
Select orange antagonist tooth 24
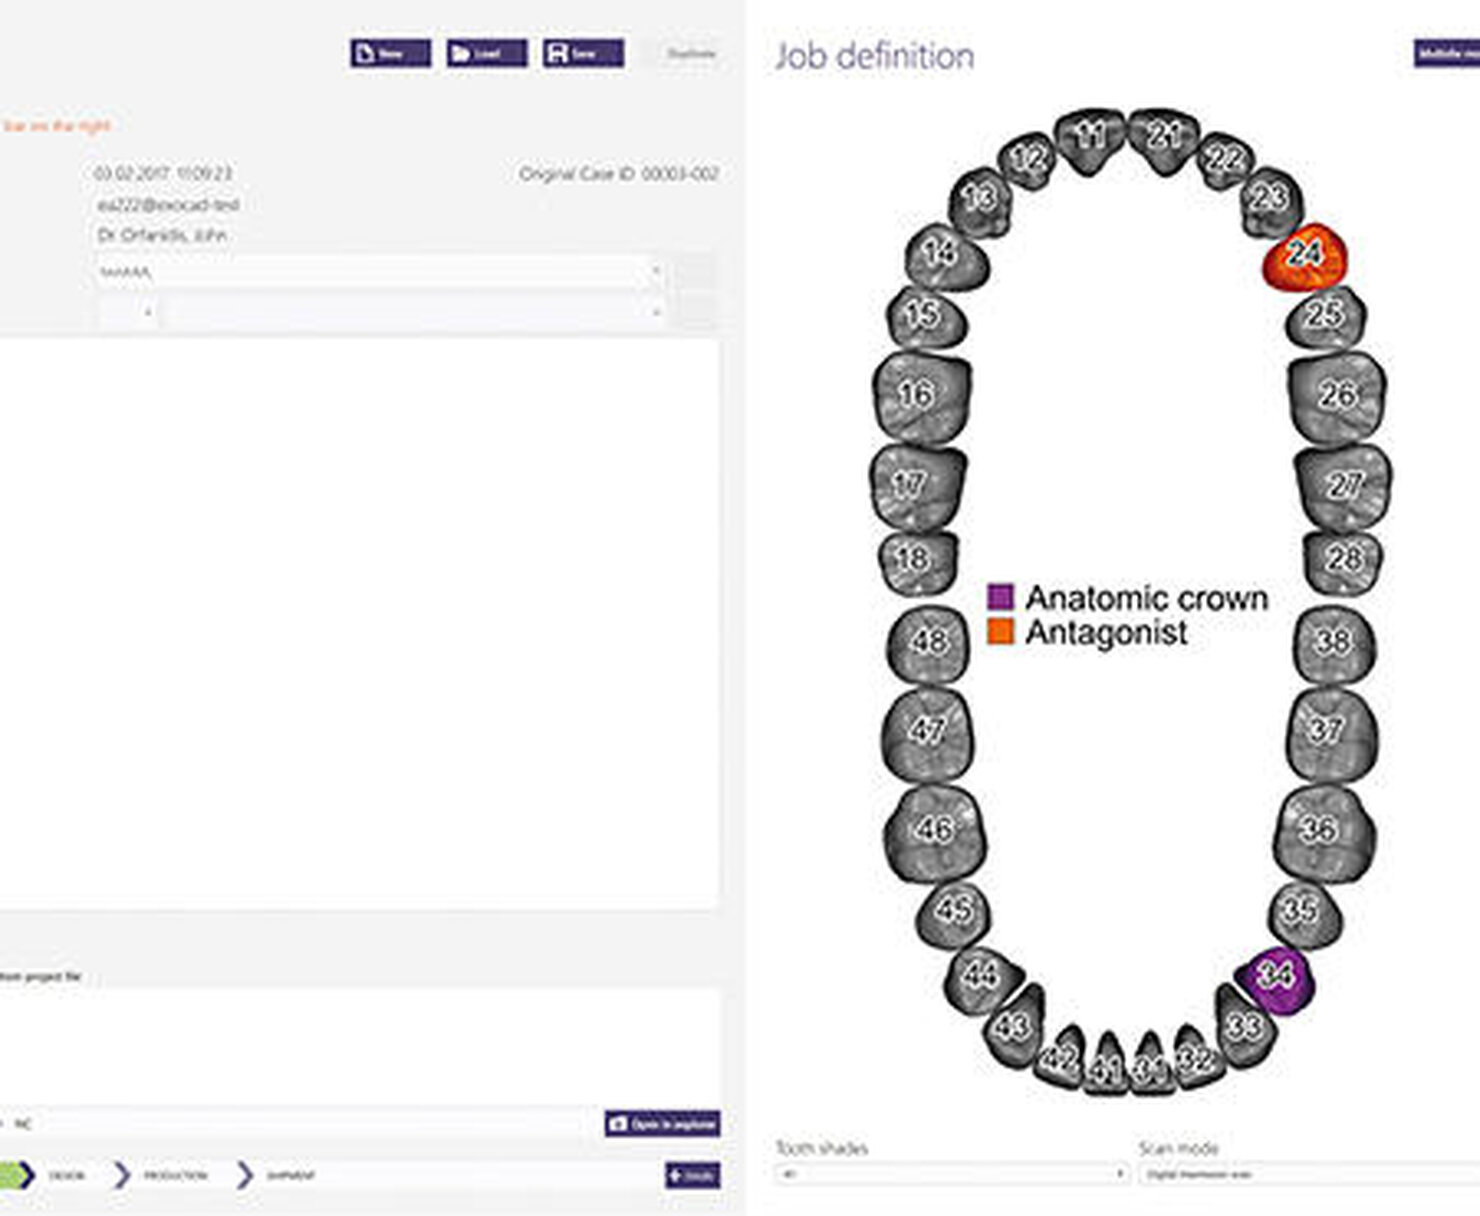1304,255
